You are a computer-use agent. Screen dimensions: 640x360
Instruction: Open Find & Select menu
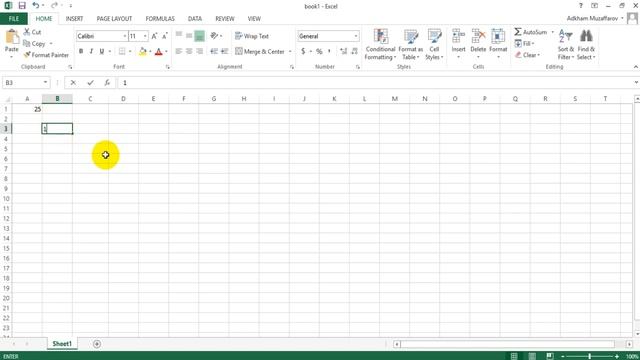point(586,45)
